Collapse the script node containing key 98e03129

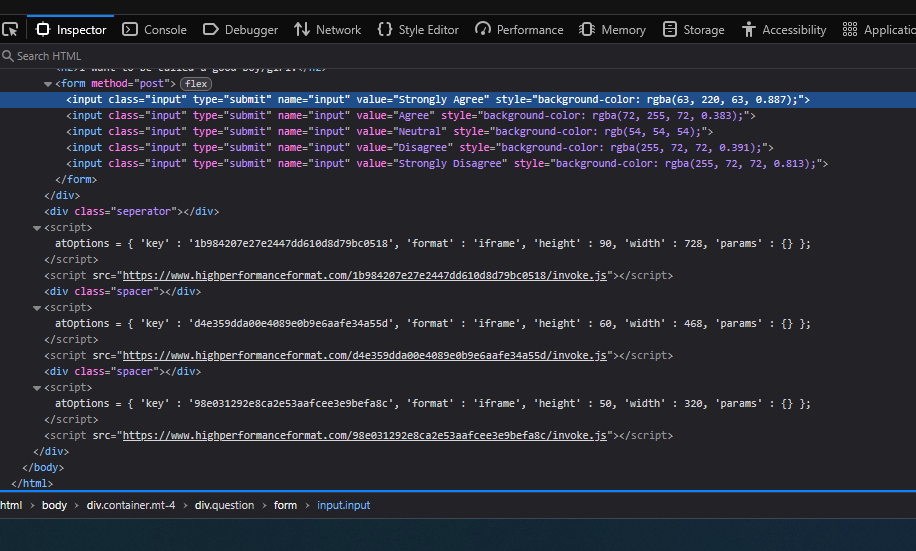[37, 388]
